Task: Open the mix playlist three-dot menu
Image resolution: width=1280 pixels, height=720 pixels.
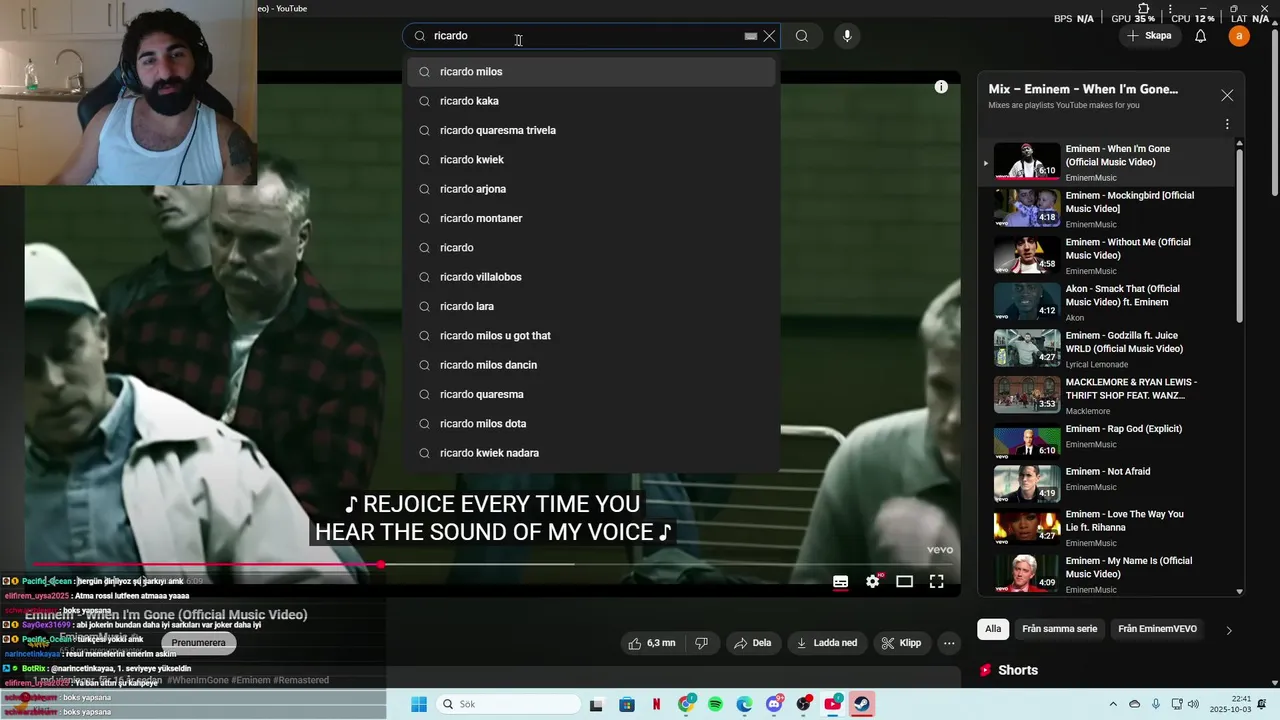Action: (x=1227, y=125)
